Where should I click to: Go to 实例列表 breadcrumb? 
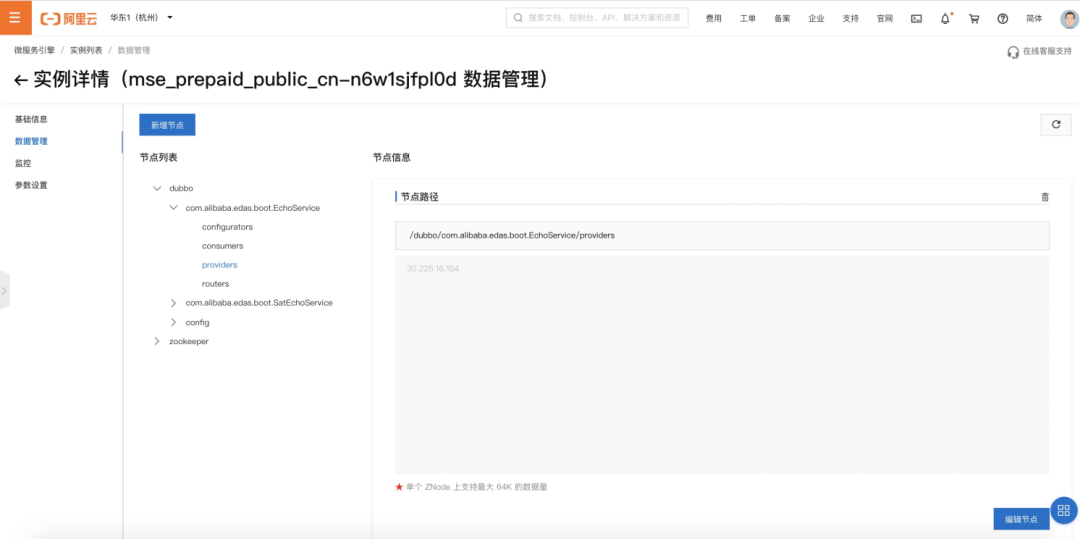tap(86, 50)
